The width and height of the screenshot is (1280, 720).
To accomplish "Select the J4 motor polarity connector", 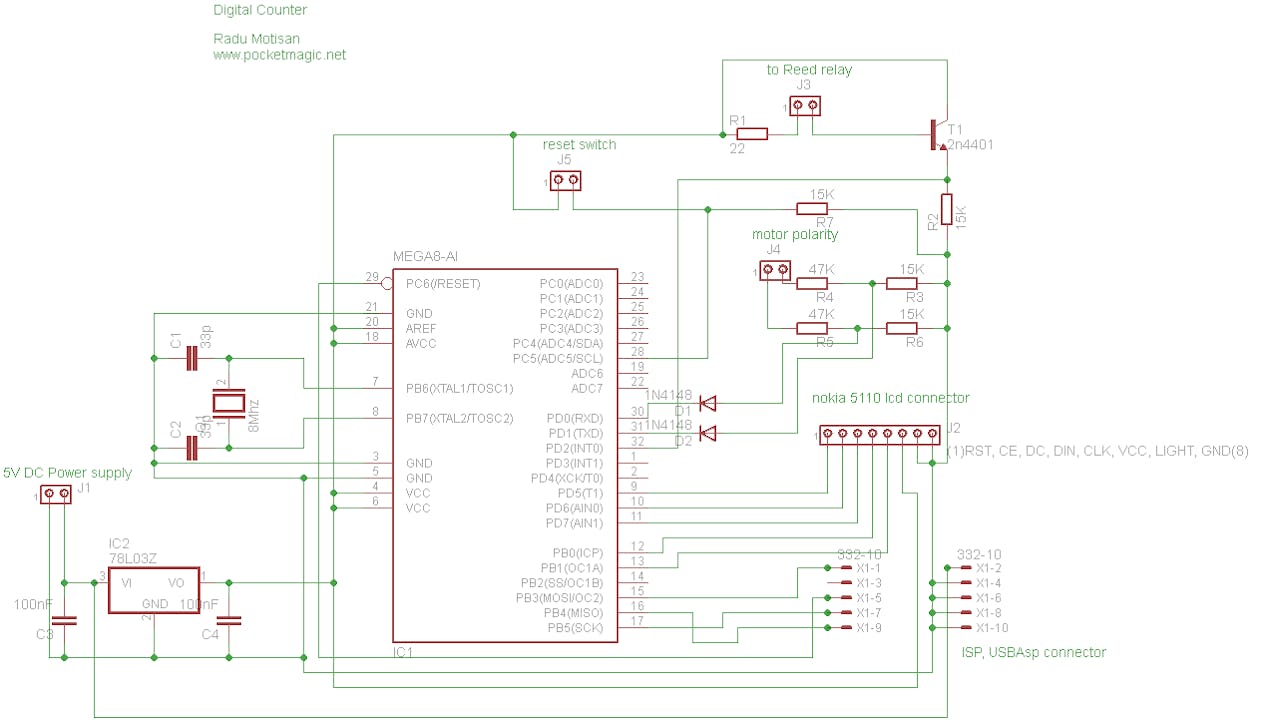I will [776, 270].
